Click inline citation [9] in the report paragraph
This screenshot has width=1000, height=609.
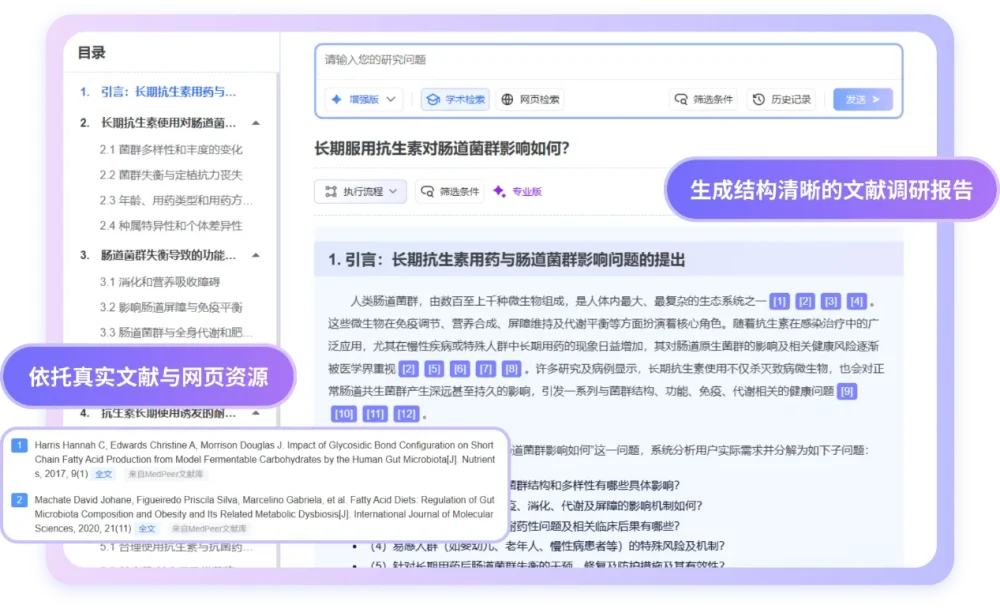[x=849, y=390]
